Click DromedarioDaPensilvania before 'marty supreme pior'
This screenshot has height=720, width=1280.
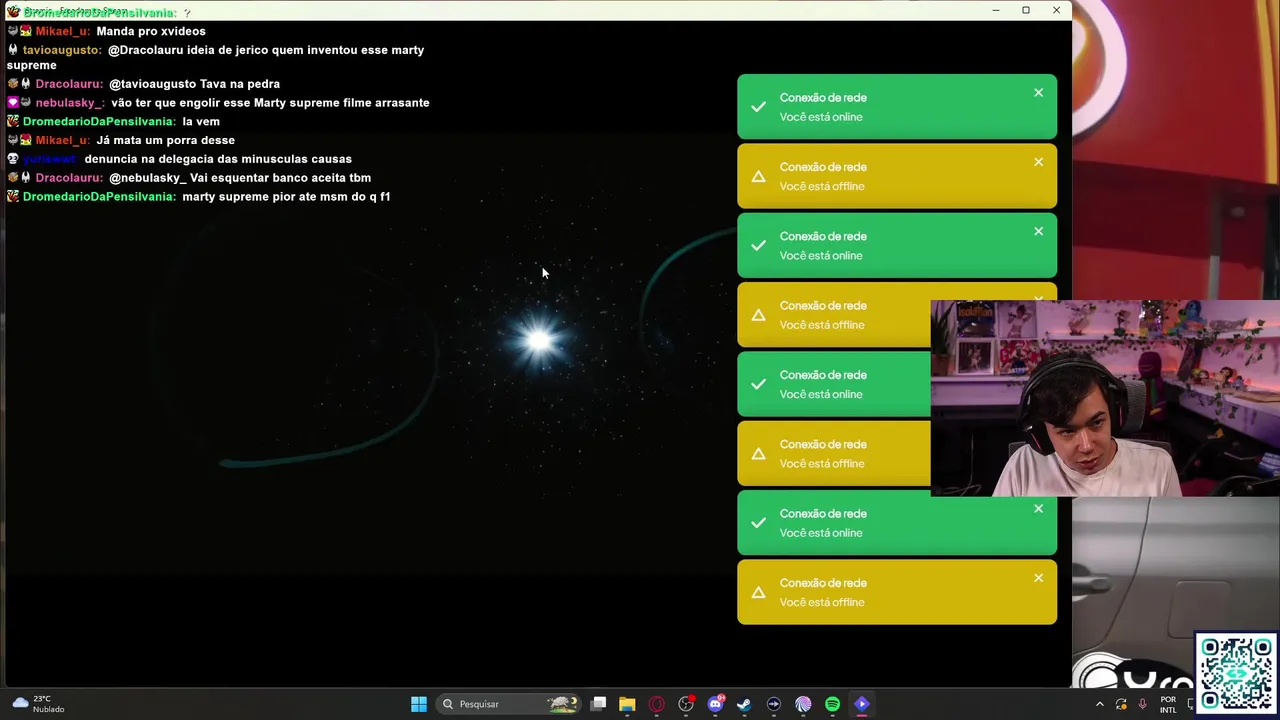click(x=99, y=197)
